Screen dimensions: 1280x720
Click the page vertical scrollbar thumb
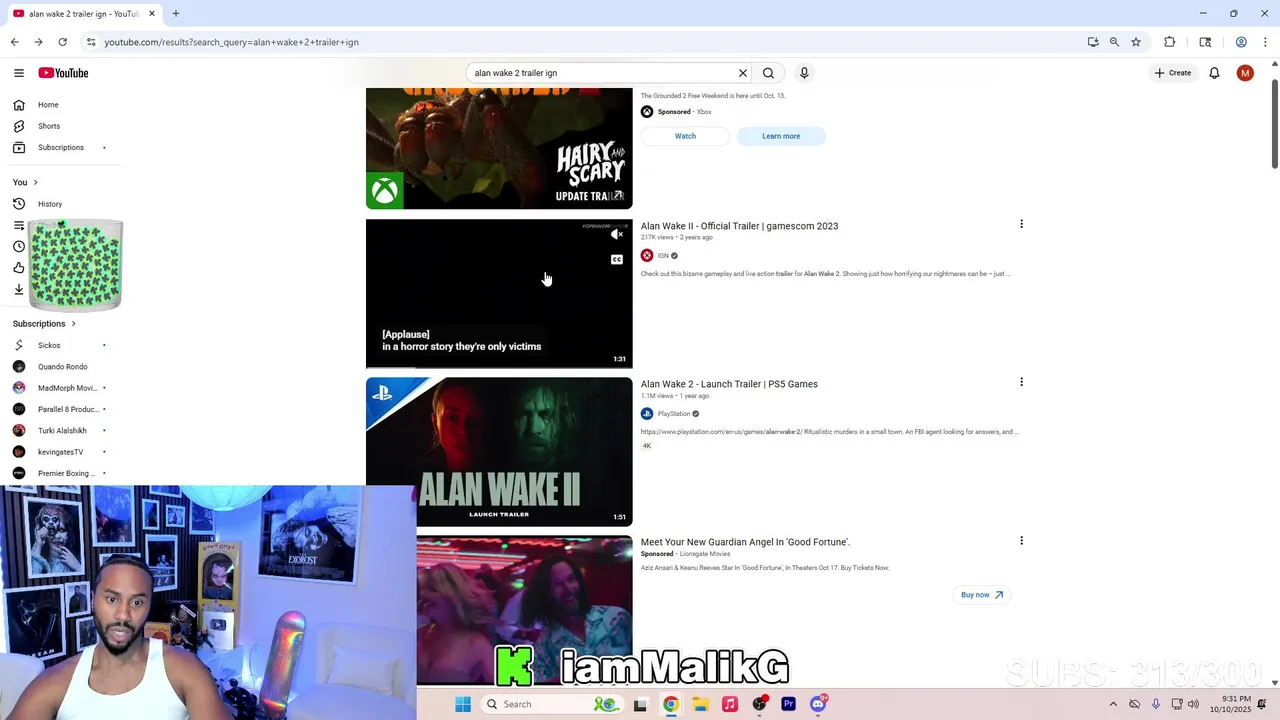1274,123
